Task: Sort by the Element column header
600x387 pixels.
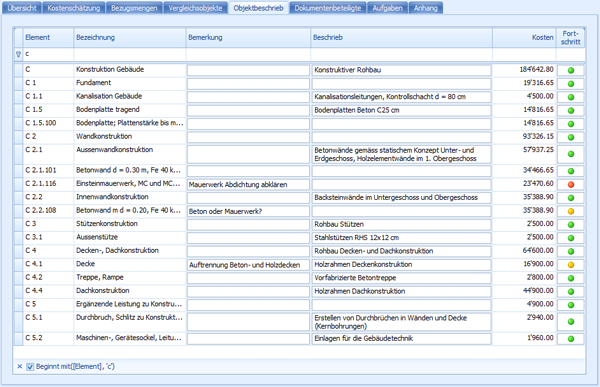Action: coord(48,38)
